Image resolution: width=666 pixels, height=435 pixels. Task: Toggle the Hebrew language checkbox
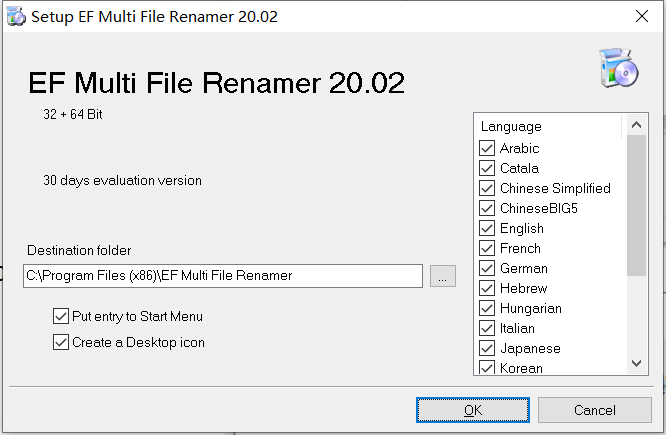point(487,288)
